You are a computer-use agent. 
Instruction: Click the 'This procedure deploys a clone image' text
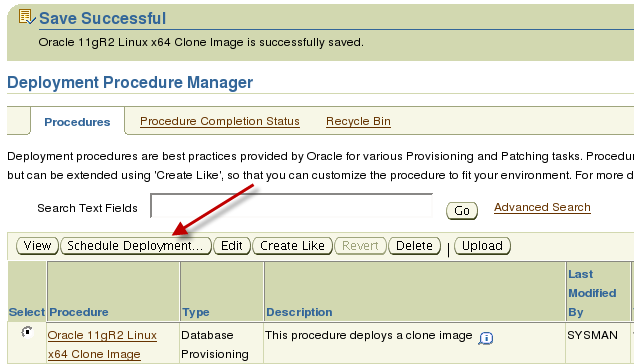coord(368,335)
